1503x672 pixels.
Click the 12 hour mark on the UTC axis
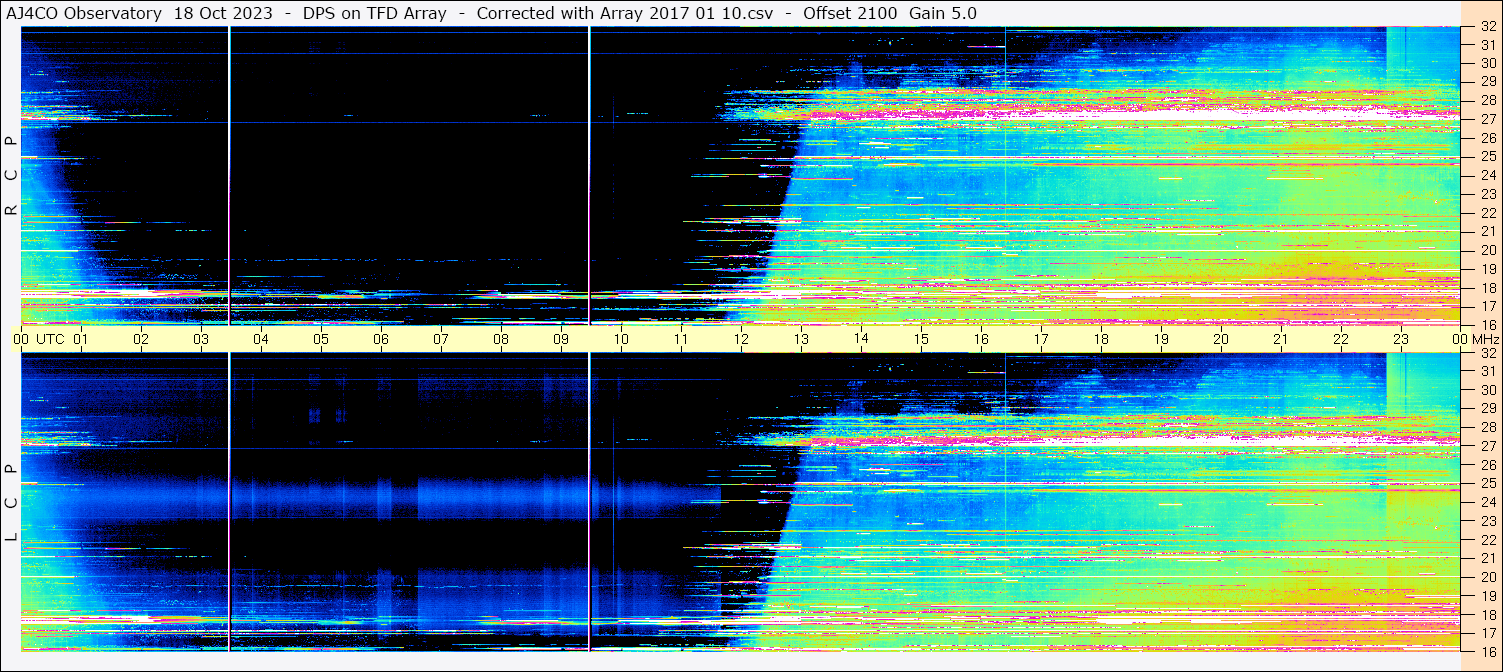(x=741, y=339)
